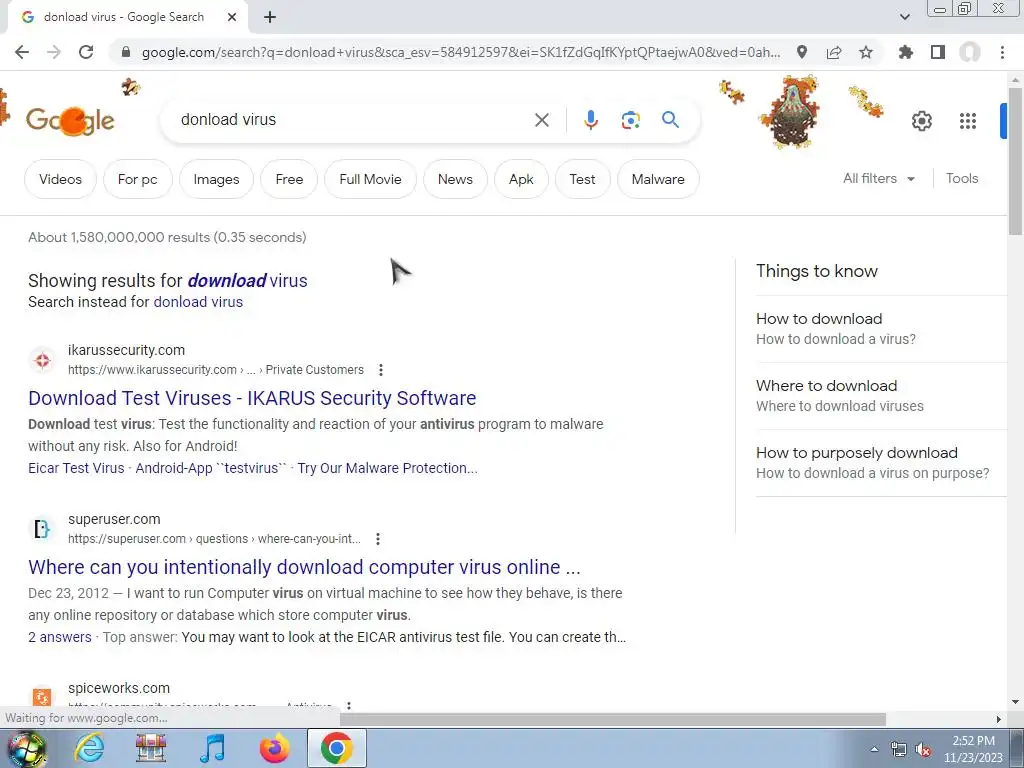Open Google quick settings gear
Image resolution: width=1024 pixels, height=768 pixels.
pos(921,121)
